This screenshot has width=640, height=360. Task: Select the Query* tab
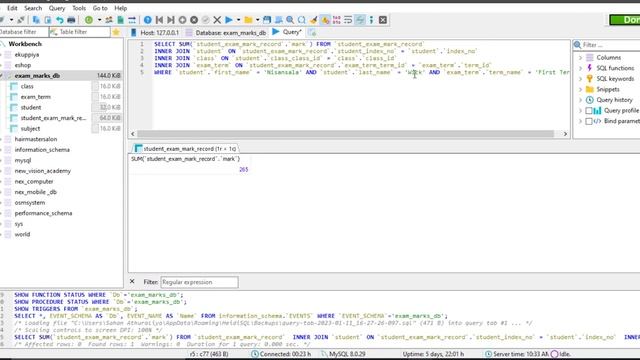pos(287,32)
